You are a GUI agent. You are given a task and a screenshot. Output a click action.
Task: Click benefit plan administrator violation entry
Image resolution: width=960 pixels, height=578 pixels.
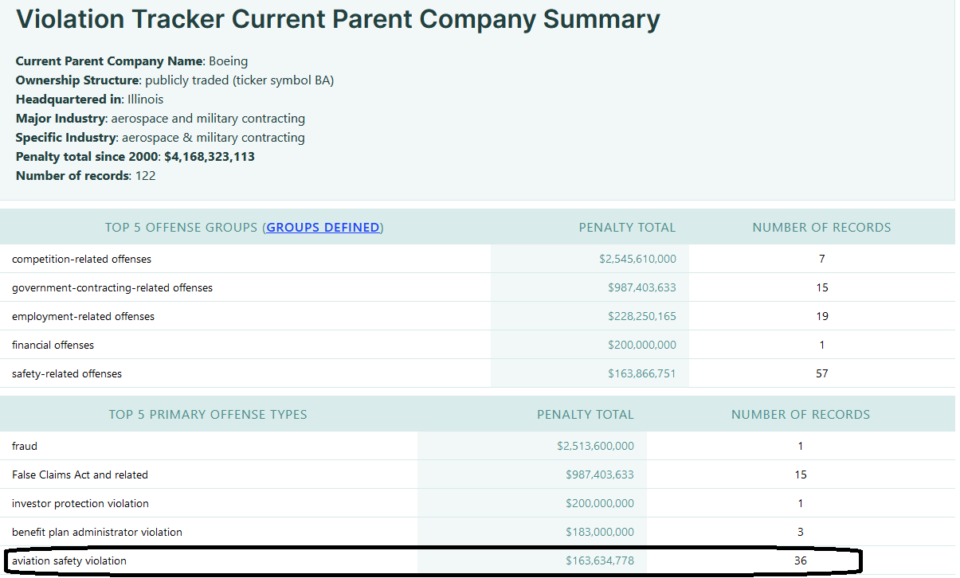tap(97, 532)
